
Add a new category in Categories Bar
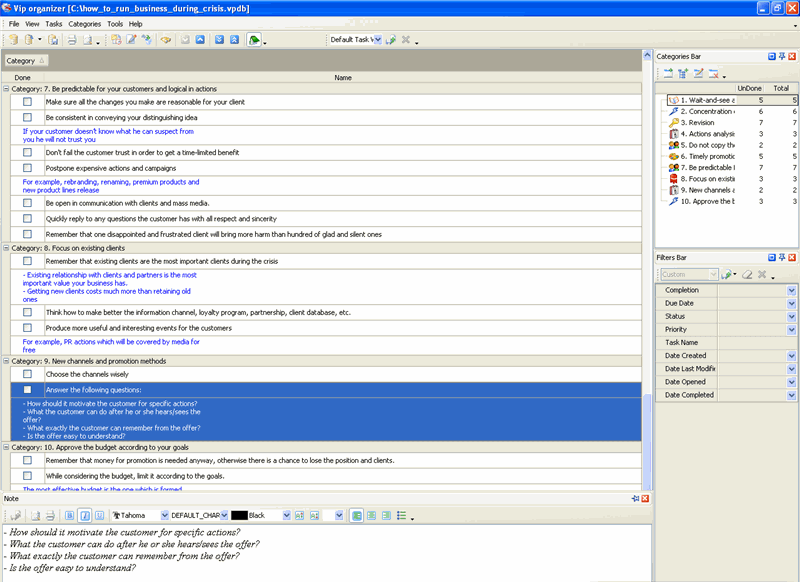pyautogui.click(x=668, y=74)
